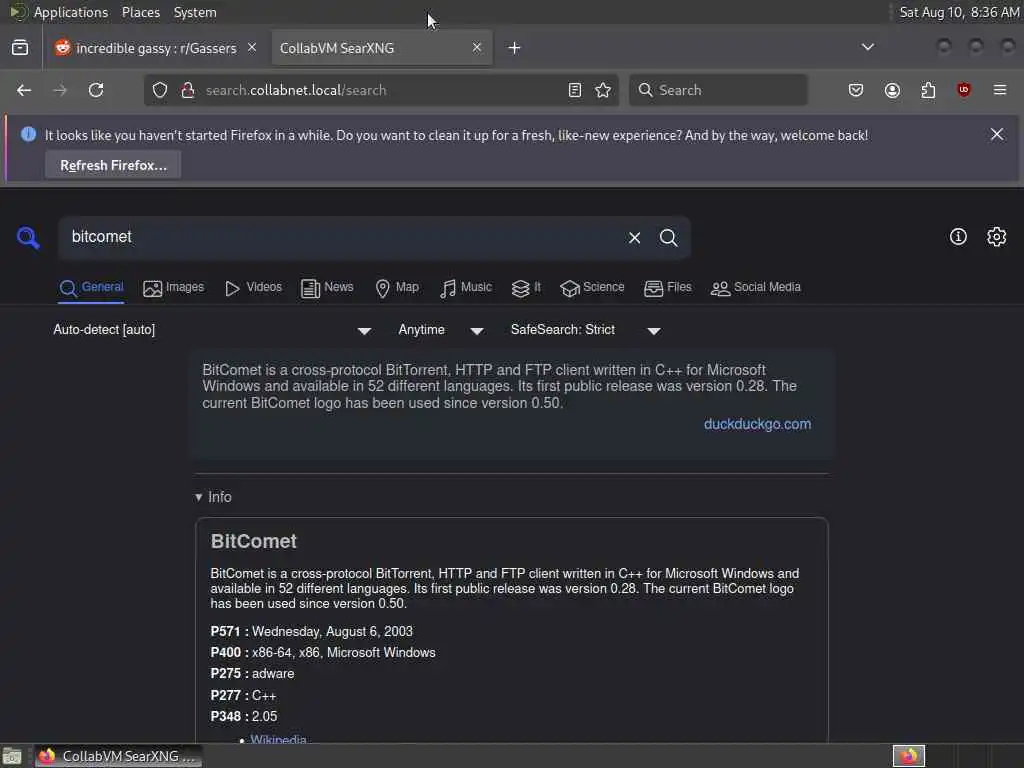Viewport: 1024px width, 768px height.
Task: Clear the bitcomet search query
Action: point(635,238)
